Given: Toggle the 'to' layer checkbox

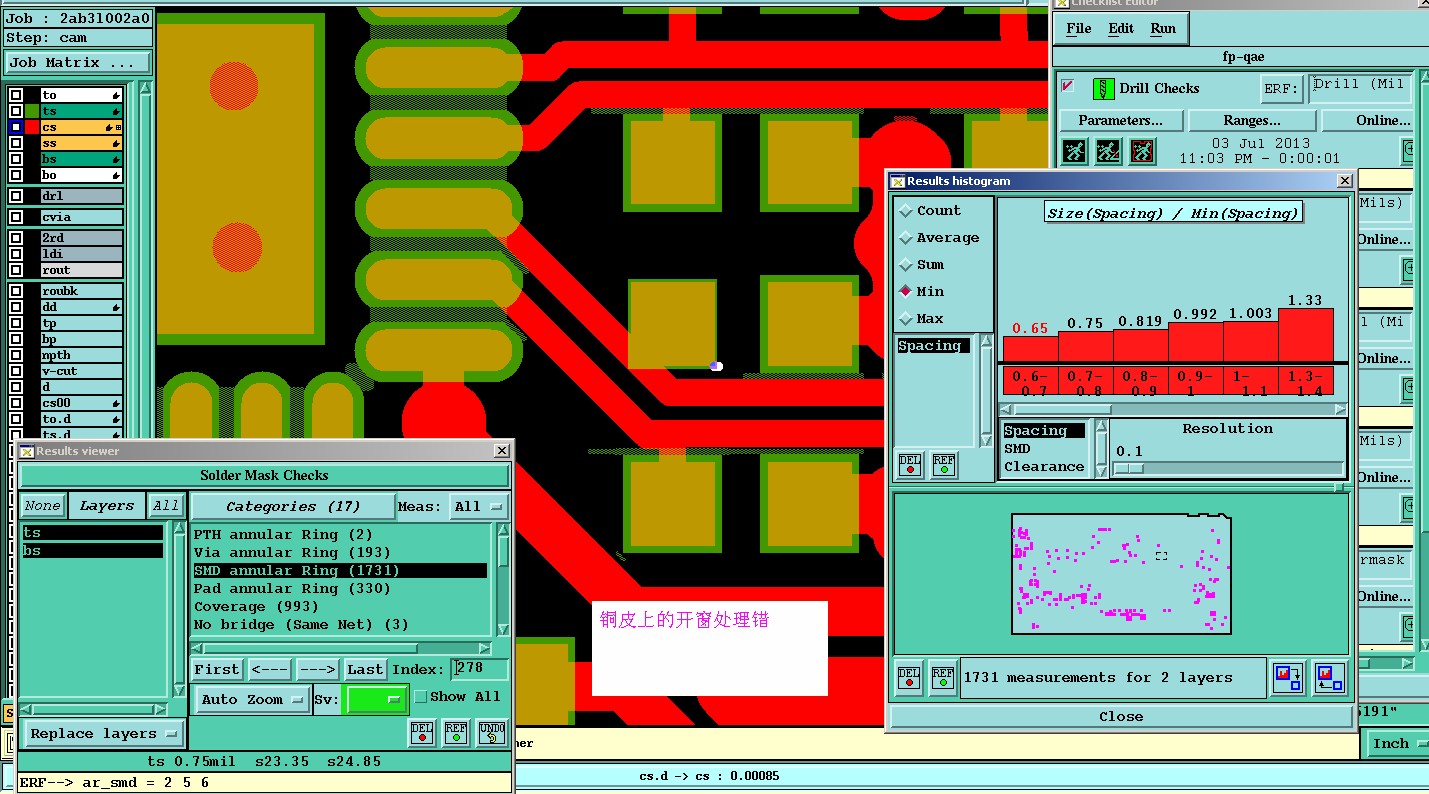Looking at the screenshot, I should tap(16, 95).
